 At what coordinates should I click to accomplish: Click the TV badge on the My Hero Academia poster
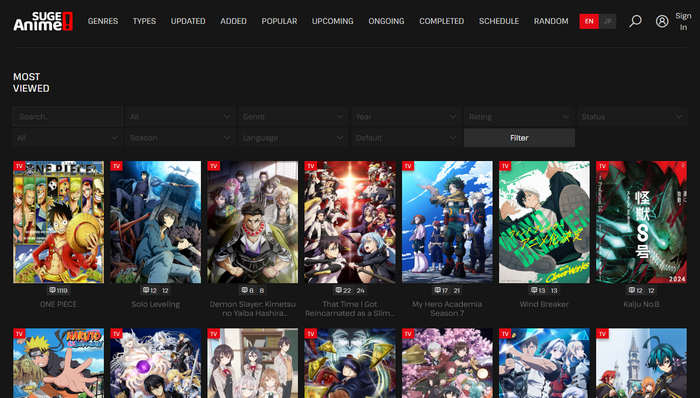pos(408,166)
